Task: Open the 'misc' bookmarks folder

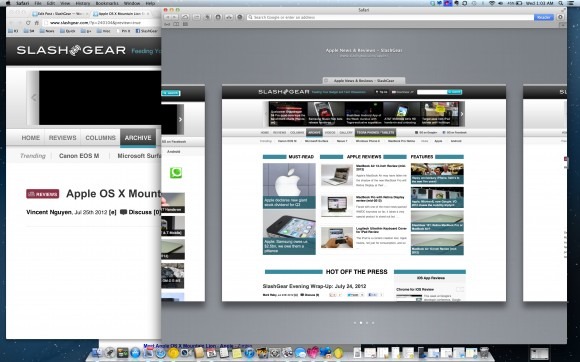Action: (x=104, y=31)
